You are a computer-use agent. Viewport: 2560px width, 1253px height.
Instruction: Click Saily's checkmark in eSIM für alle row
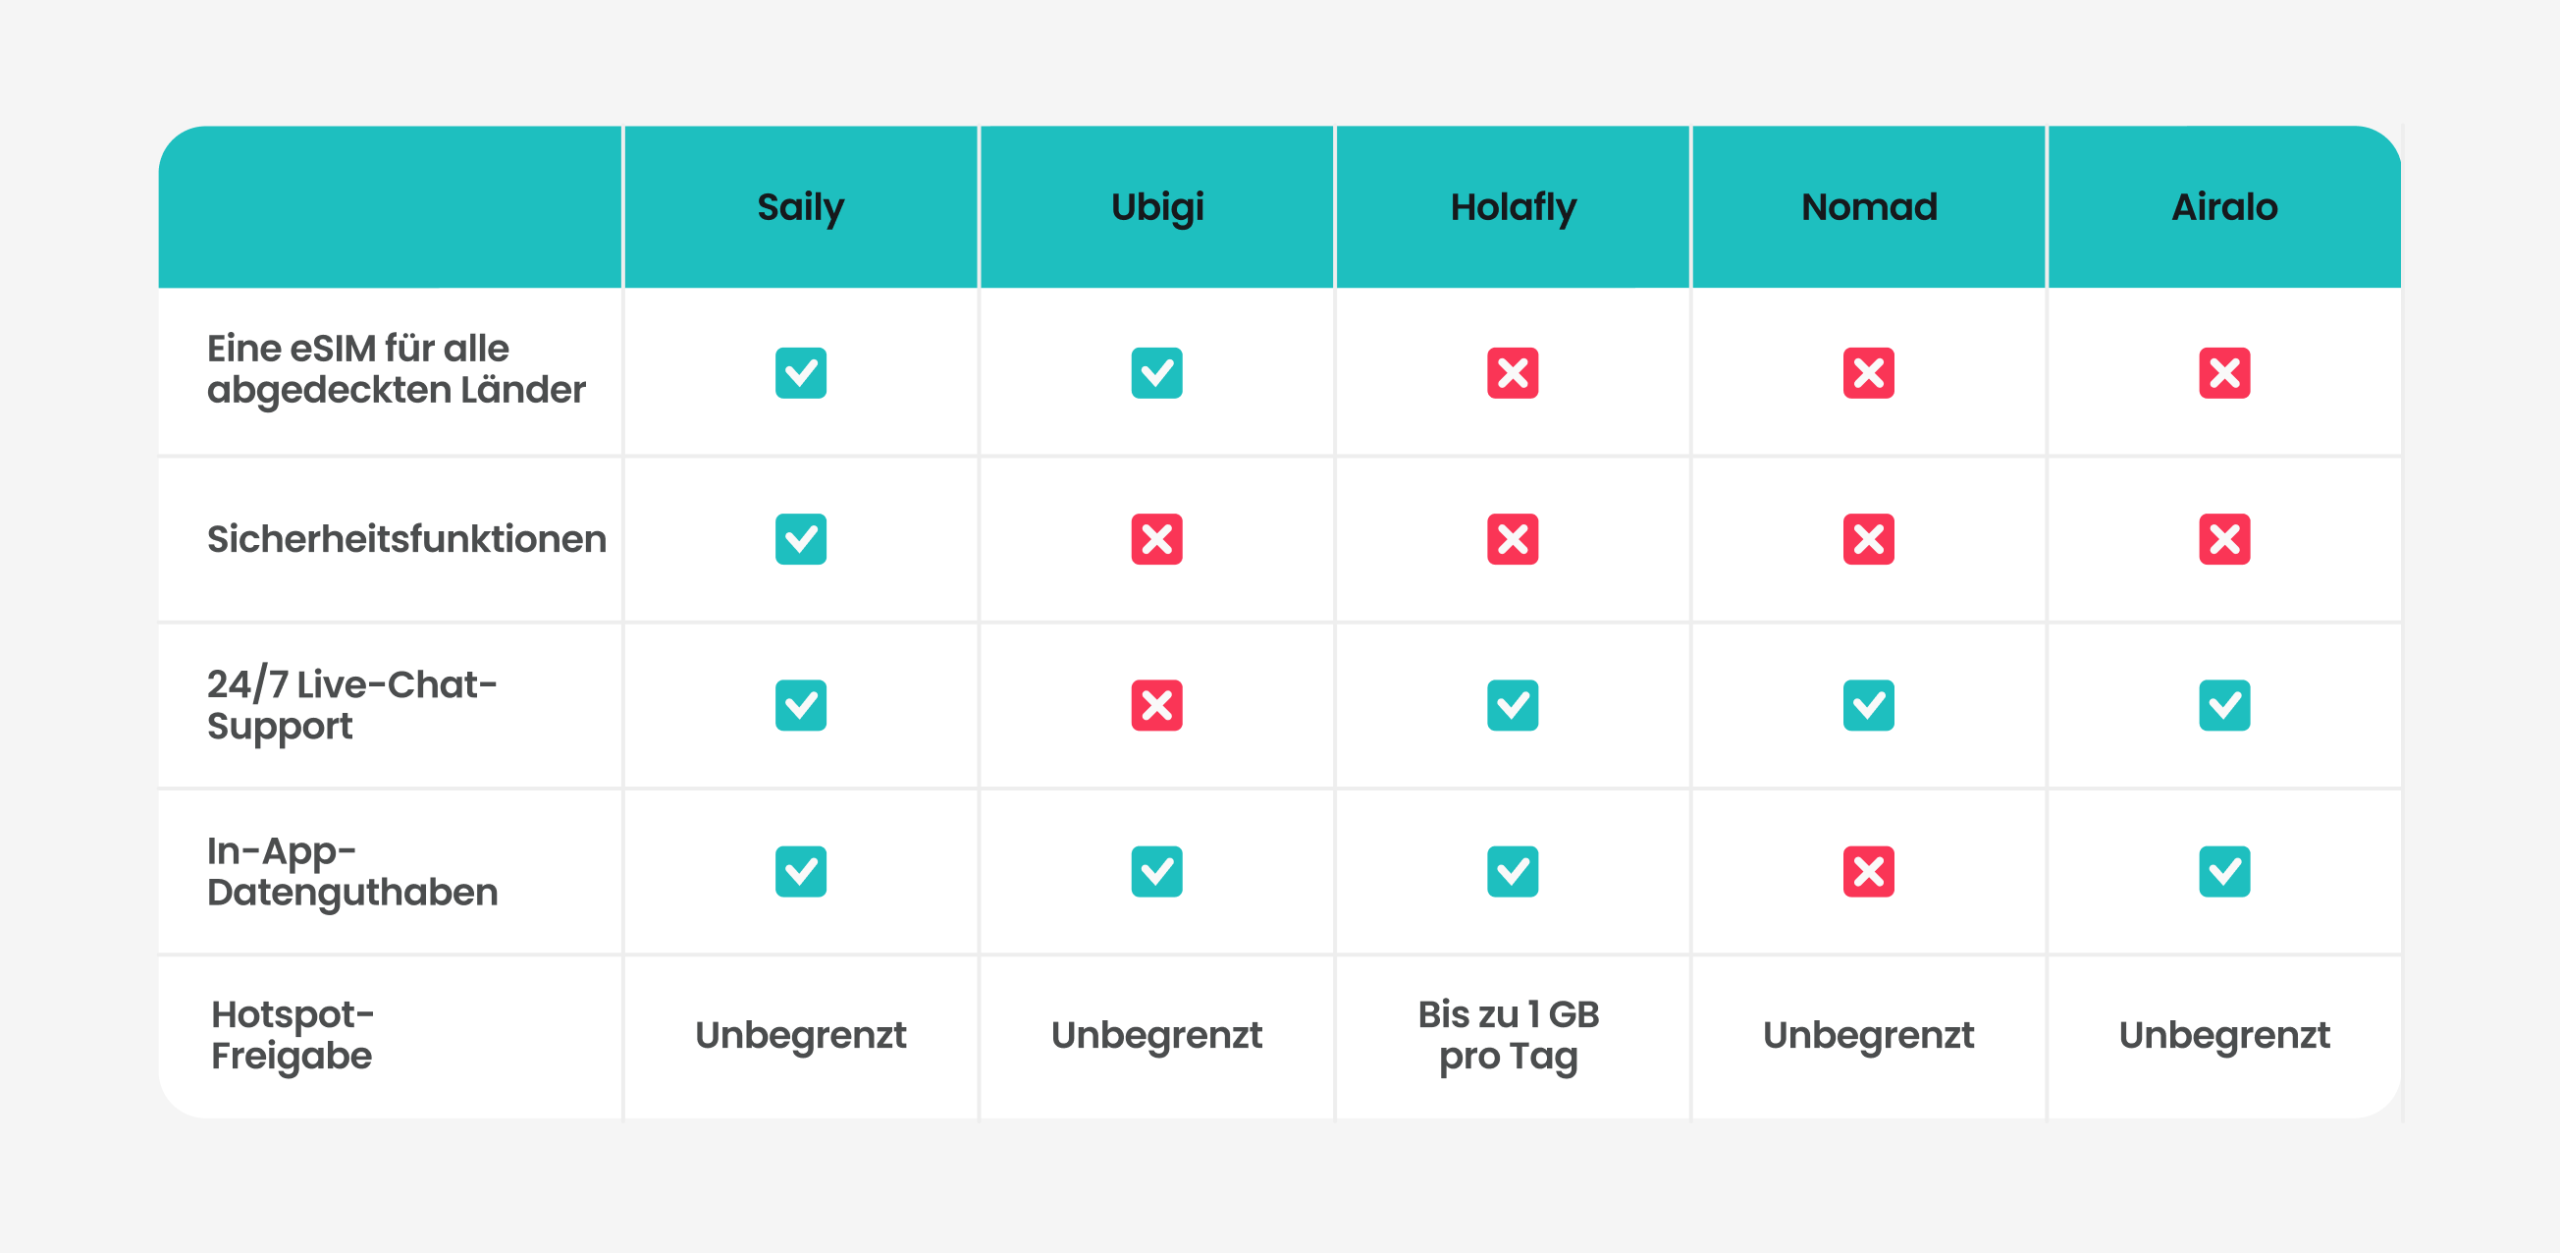pos(801,373)
